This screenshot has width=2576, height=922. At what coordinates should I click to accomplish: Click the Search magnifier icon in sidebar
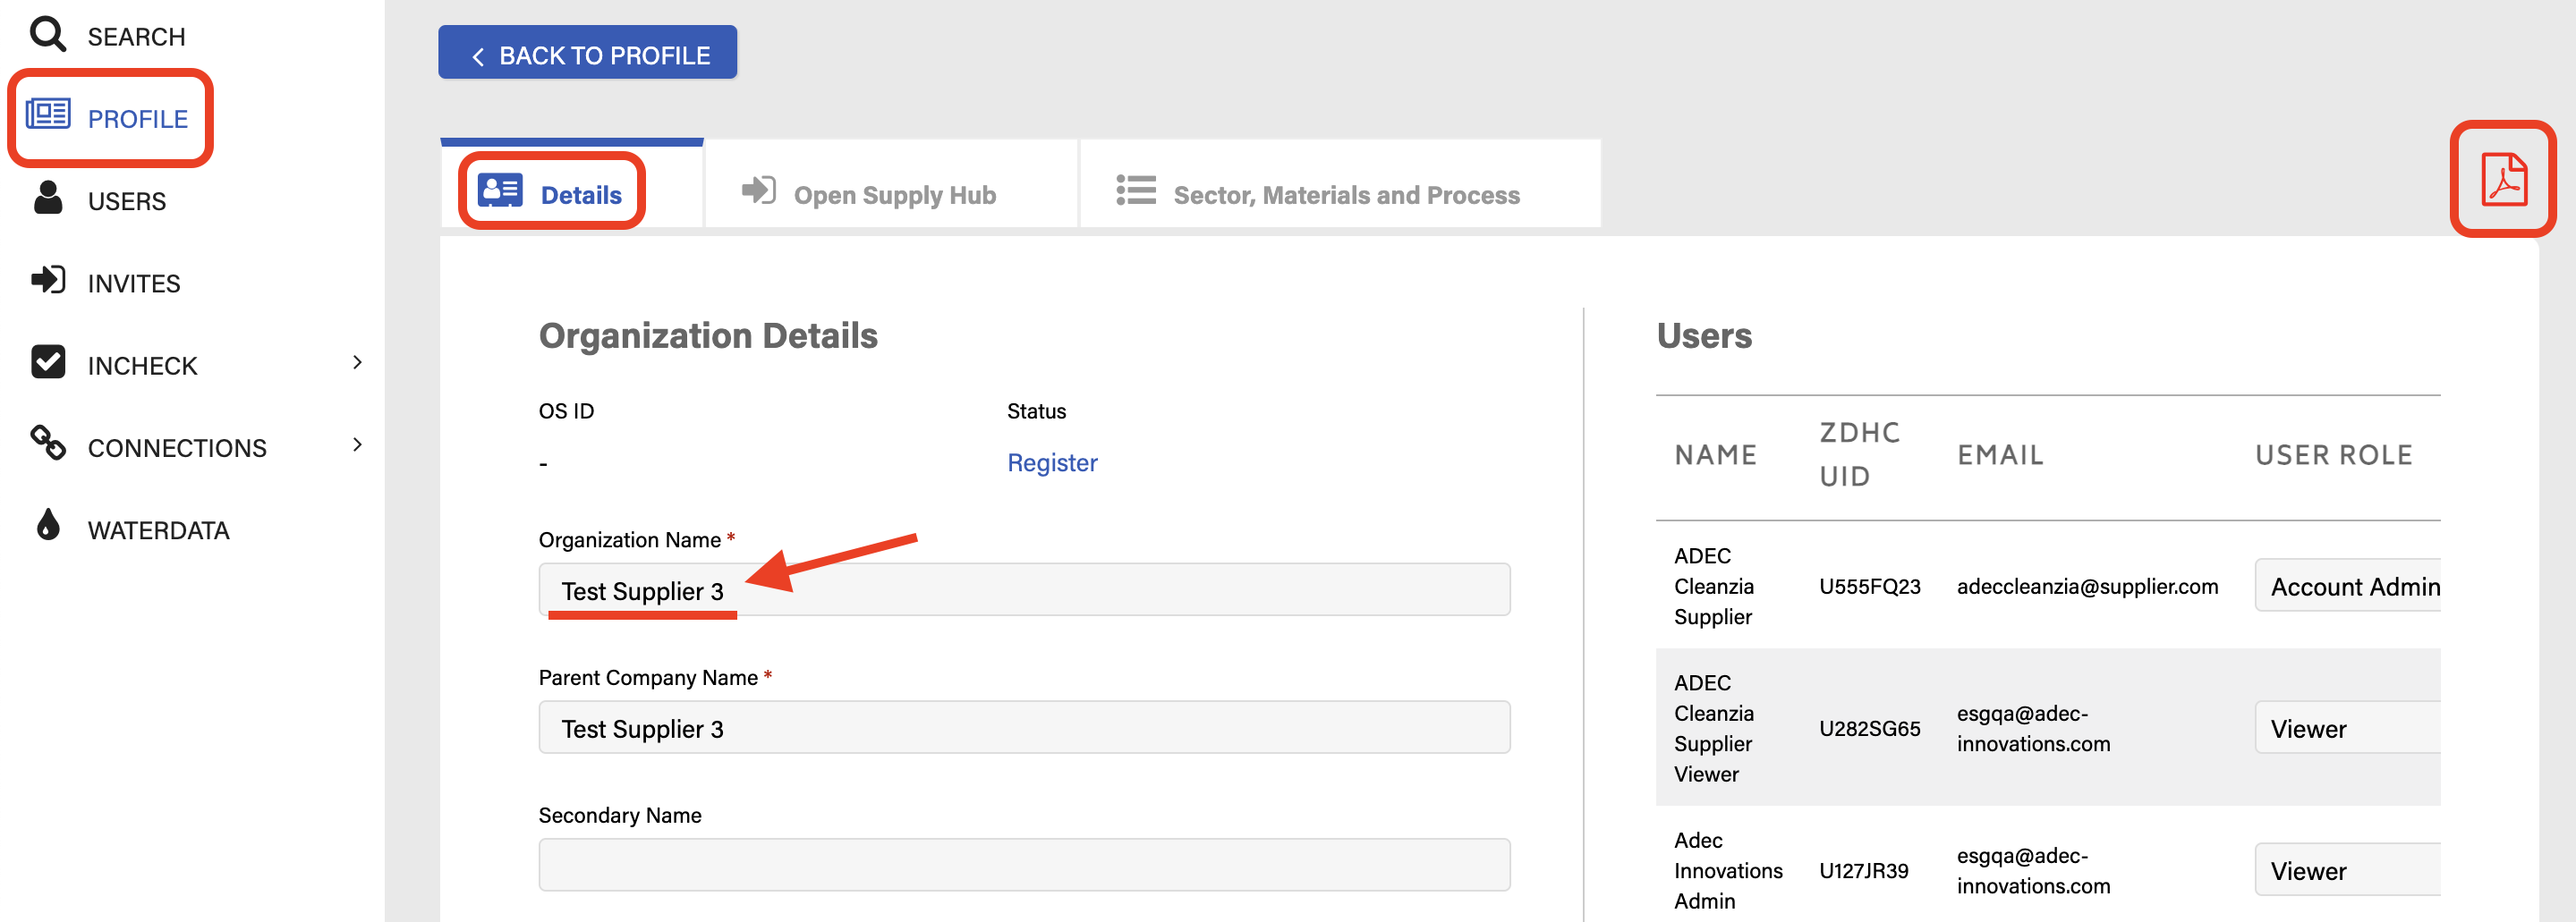(x=47, y=34)
